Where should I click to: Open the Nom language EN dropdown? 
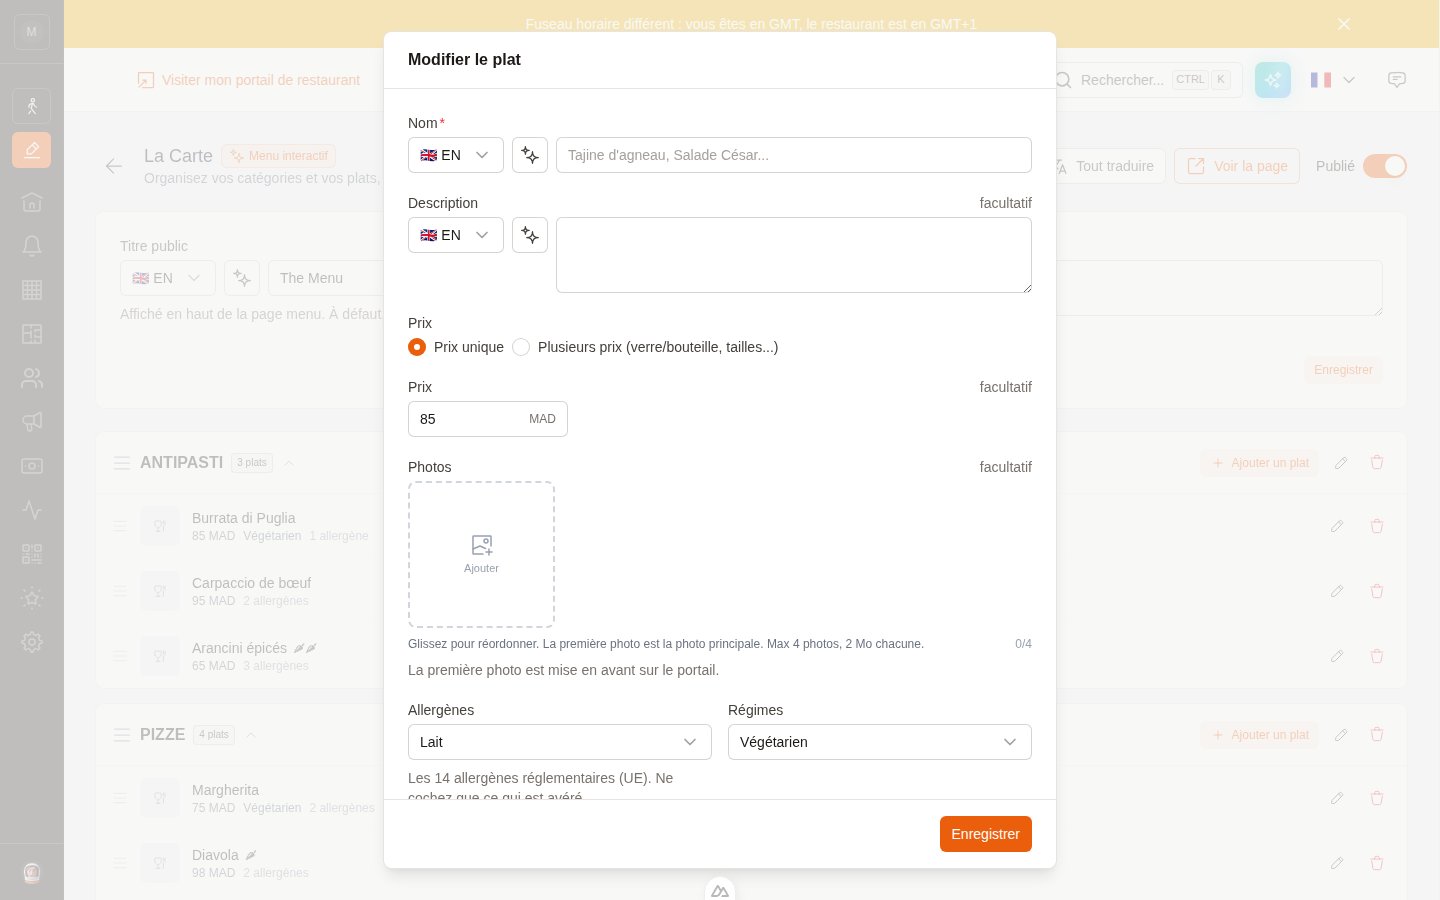[456, 155]
